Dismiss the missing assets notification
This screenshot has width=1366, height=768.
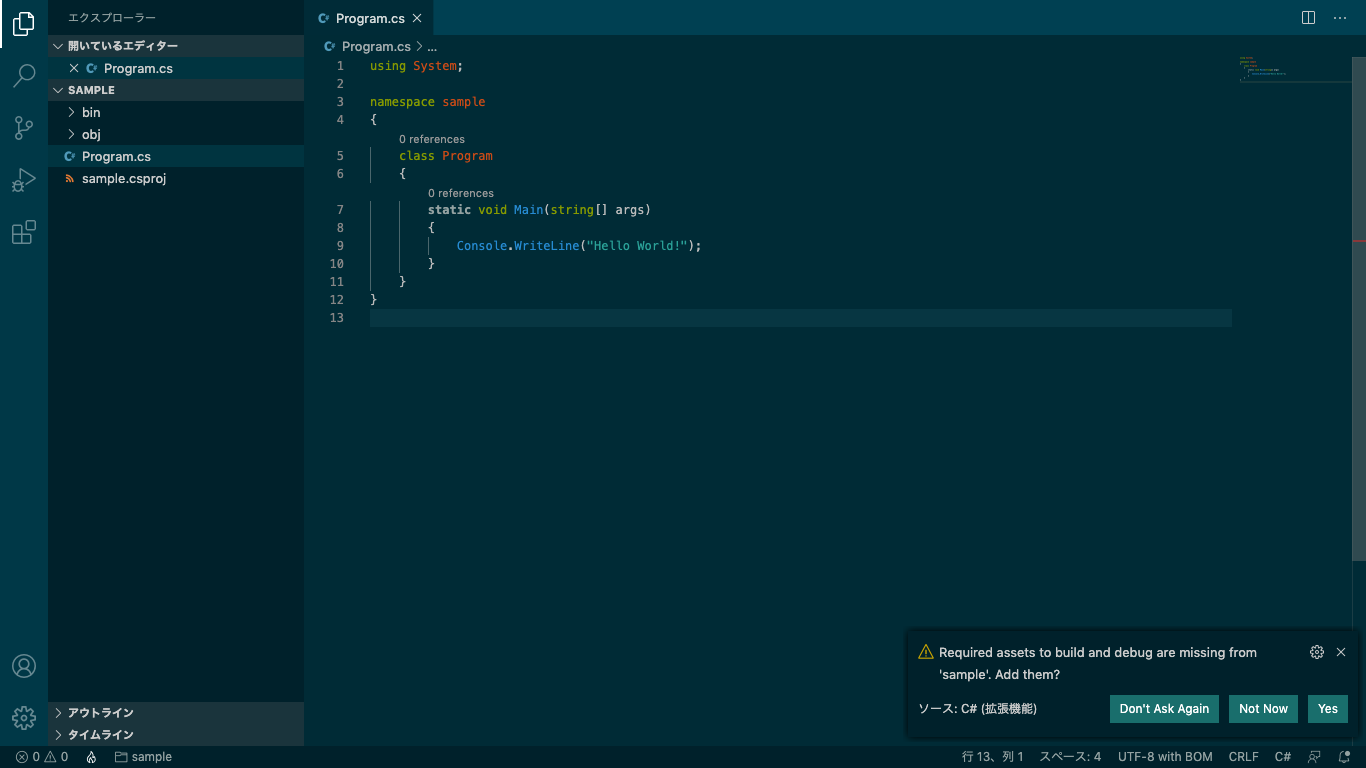tap(1341, 652)
